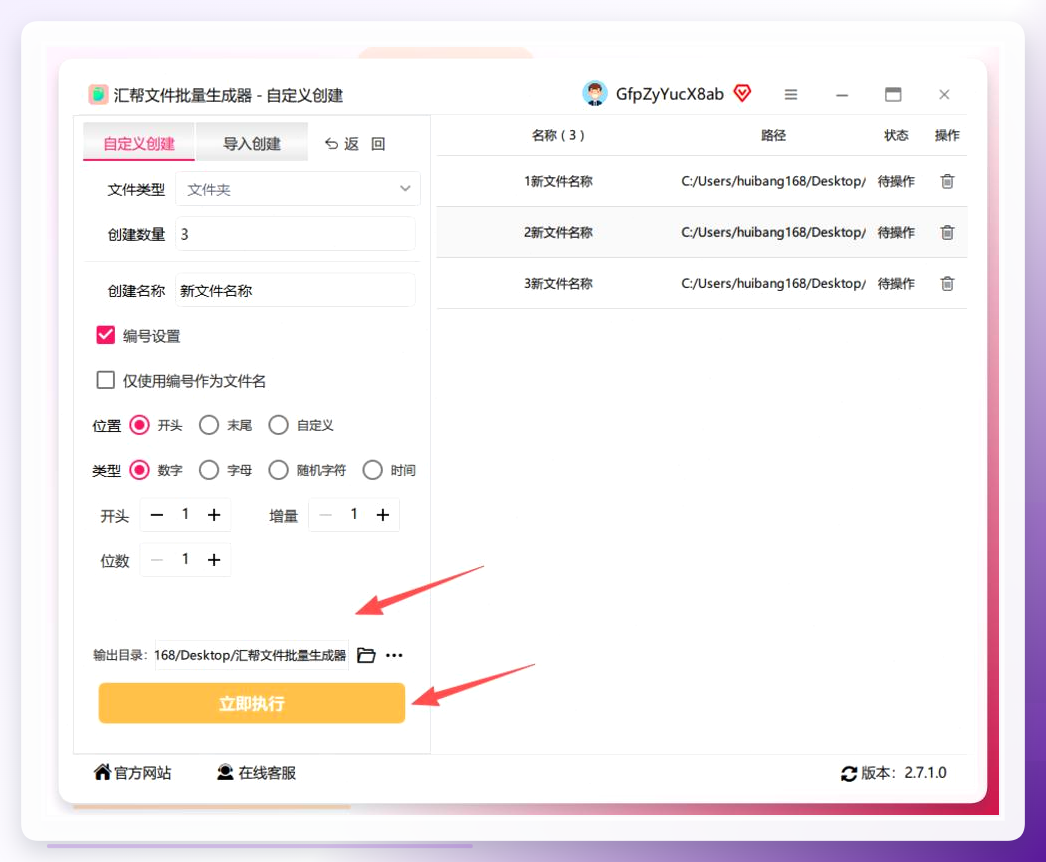
Task: Click the 路径 column header
Action: (773, 135)
